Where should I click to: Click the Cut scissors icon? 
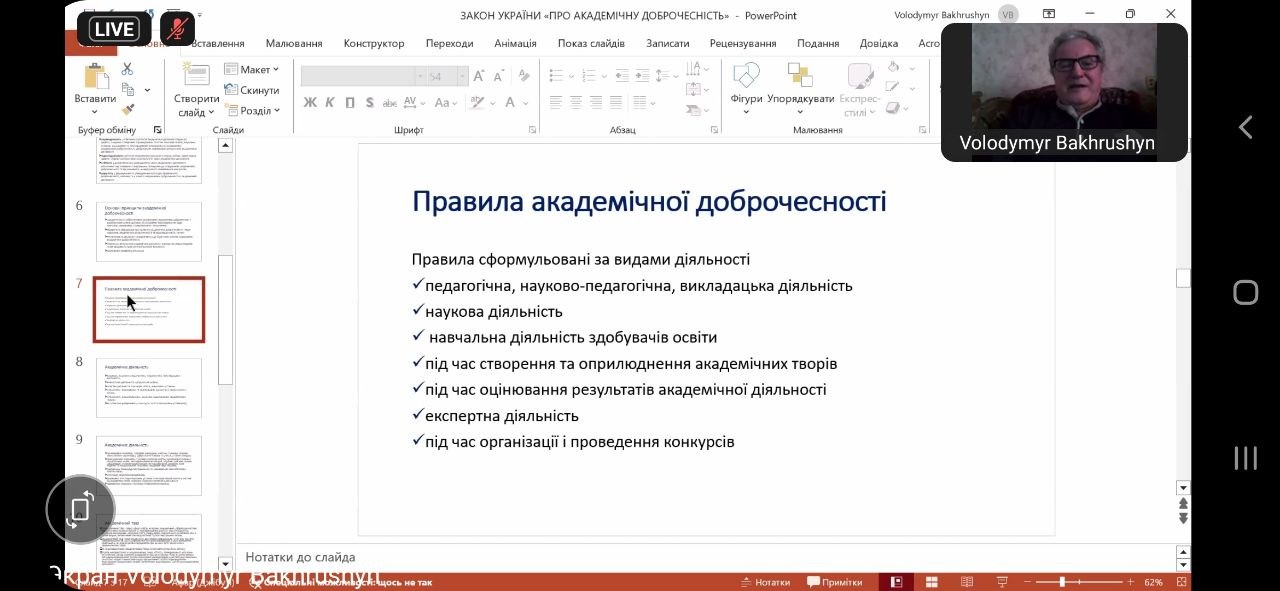click(127, 69)
